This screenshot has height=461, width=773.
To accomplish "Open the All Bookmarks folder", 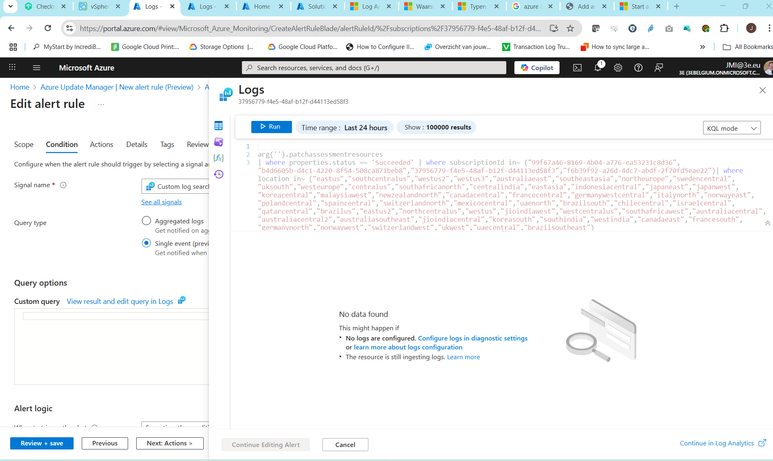I will pyautogui.click(x=747, y=47).
